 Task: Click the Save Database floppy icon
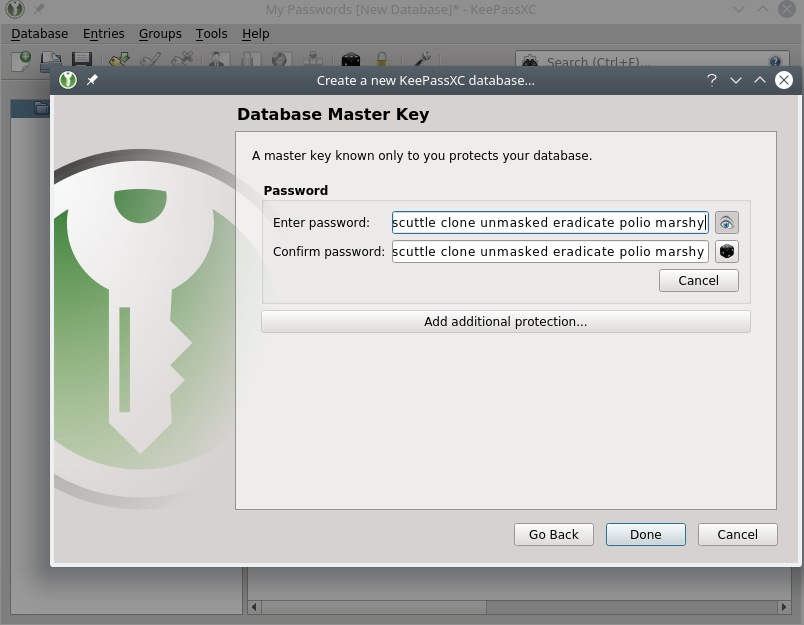[x=82, y=61]
